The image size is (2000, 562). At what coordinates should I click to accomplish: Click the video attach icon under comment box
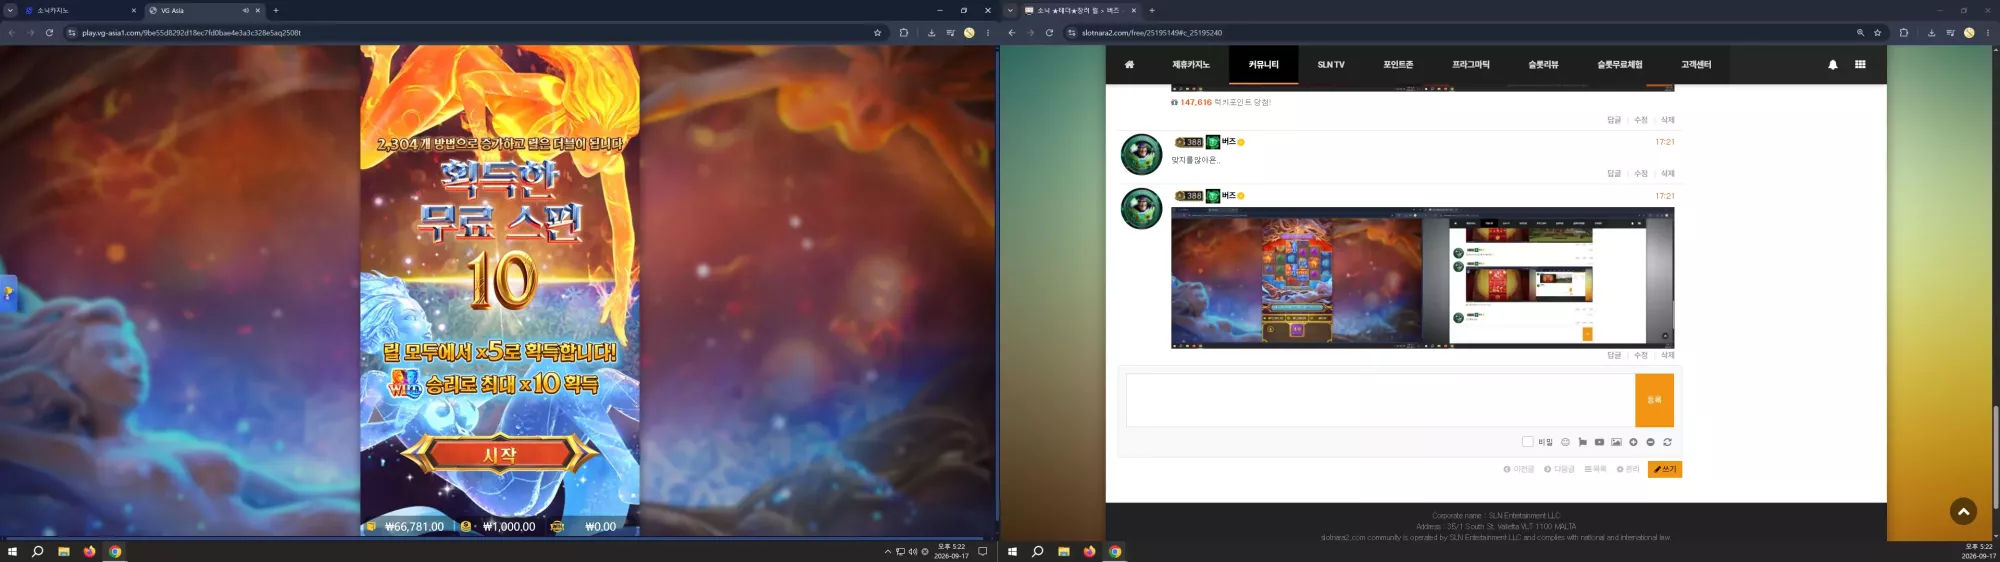[x=1599, y=442]
